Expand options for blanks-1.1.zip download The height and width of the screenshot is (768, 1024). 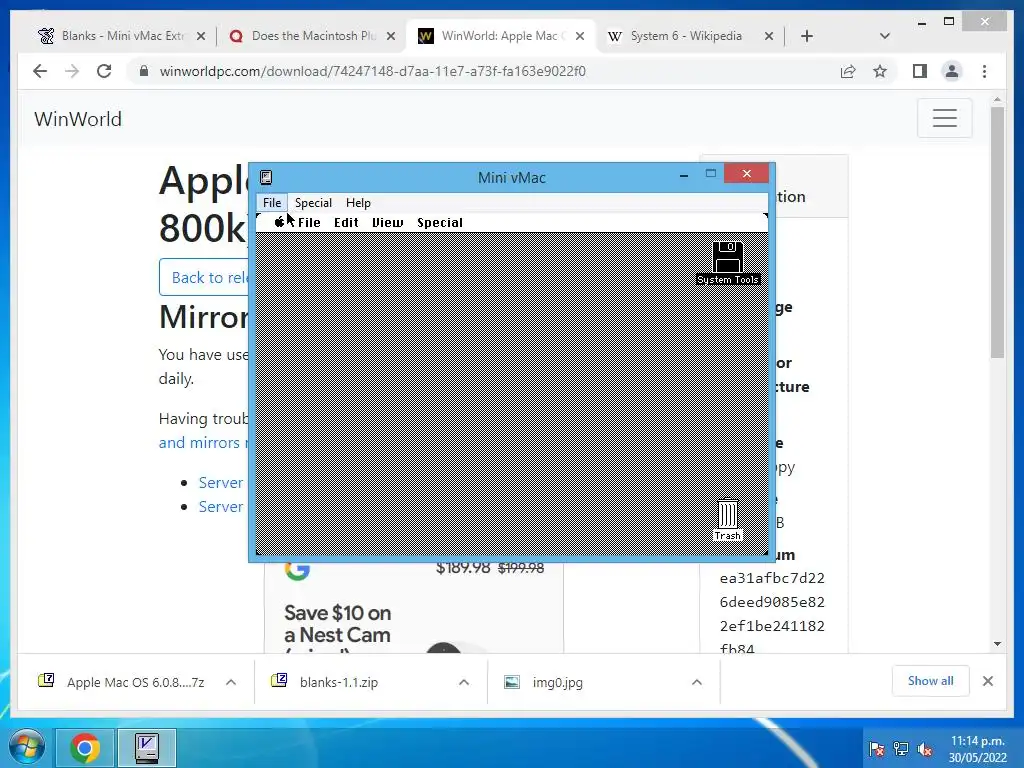point(464,682)
